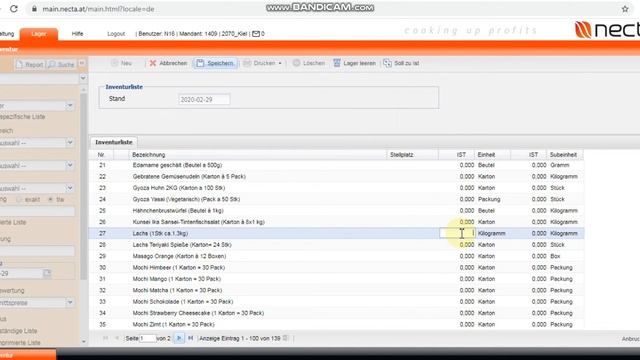Go to next page arrow
640x360 pixels.
[179, 338]
